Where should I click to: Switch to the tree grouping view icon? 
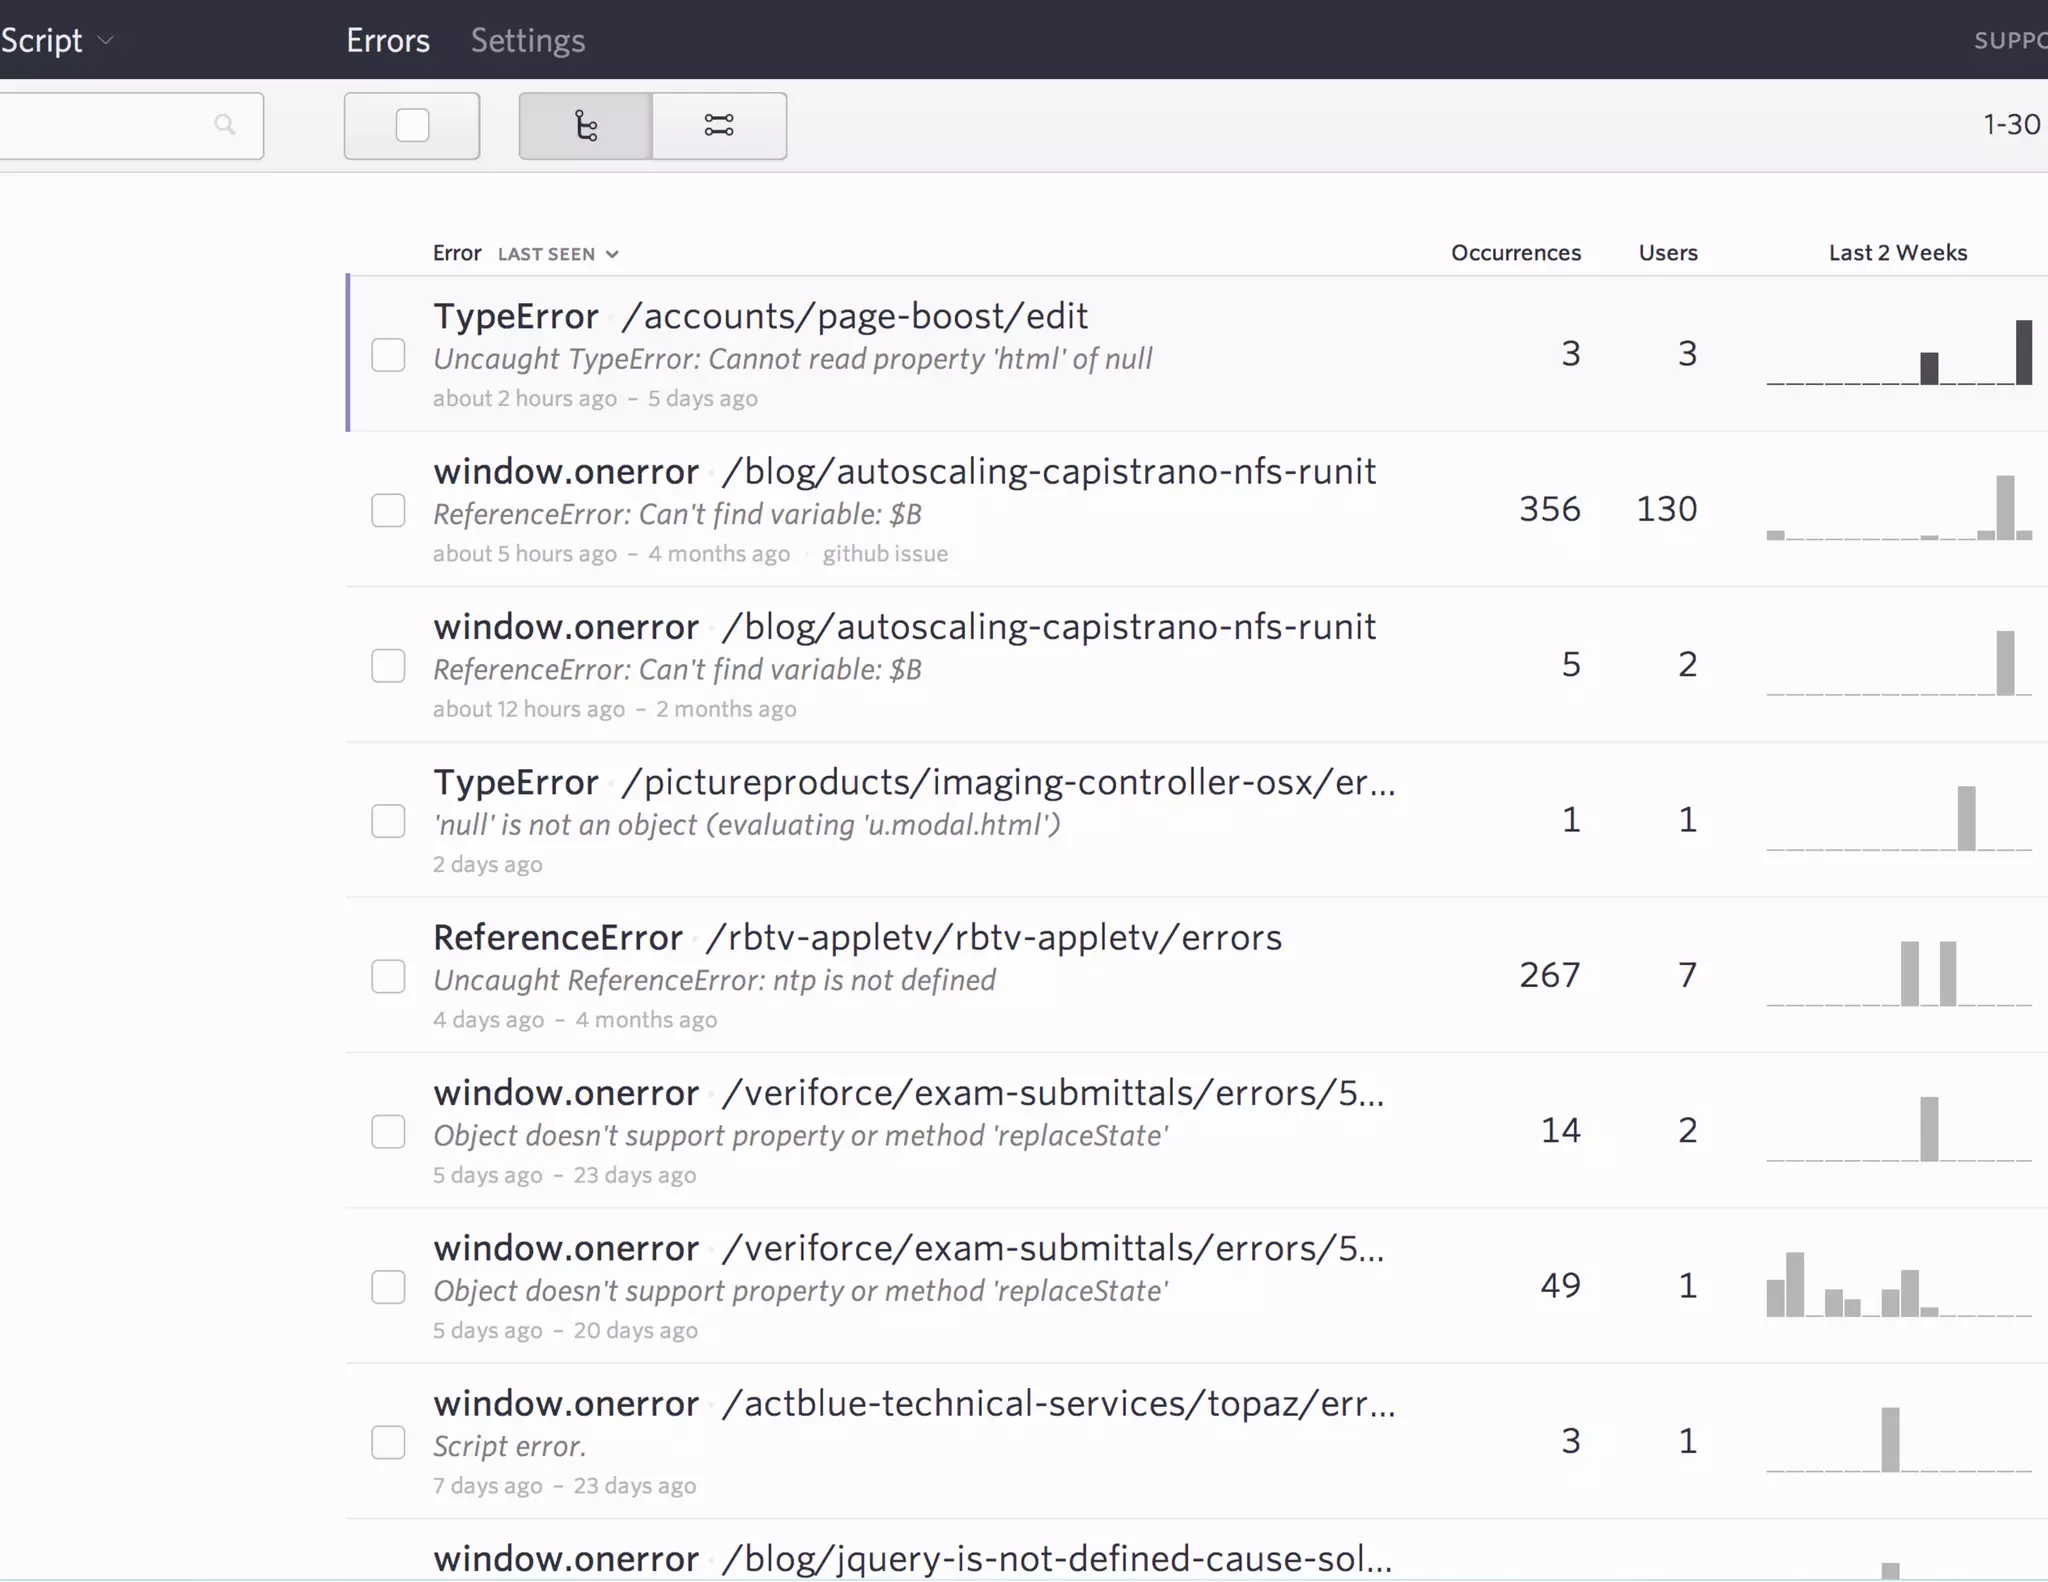586,126
